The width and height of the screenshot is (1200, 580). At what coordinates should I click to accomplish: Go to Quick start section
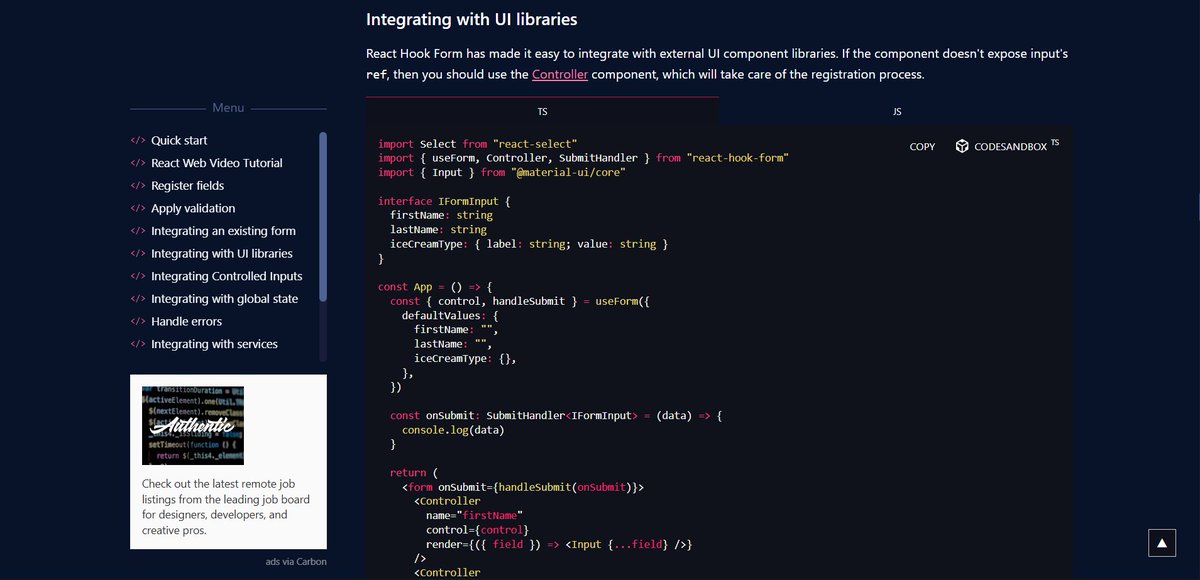click(x=179, y=141)
